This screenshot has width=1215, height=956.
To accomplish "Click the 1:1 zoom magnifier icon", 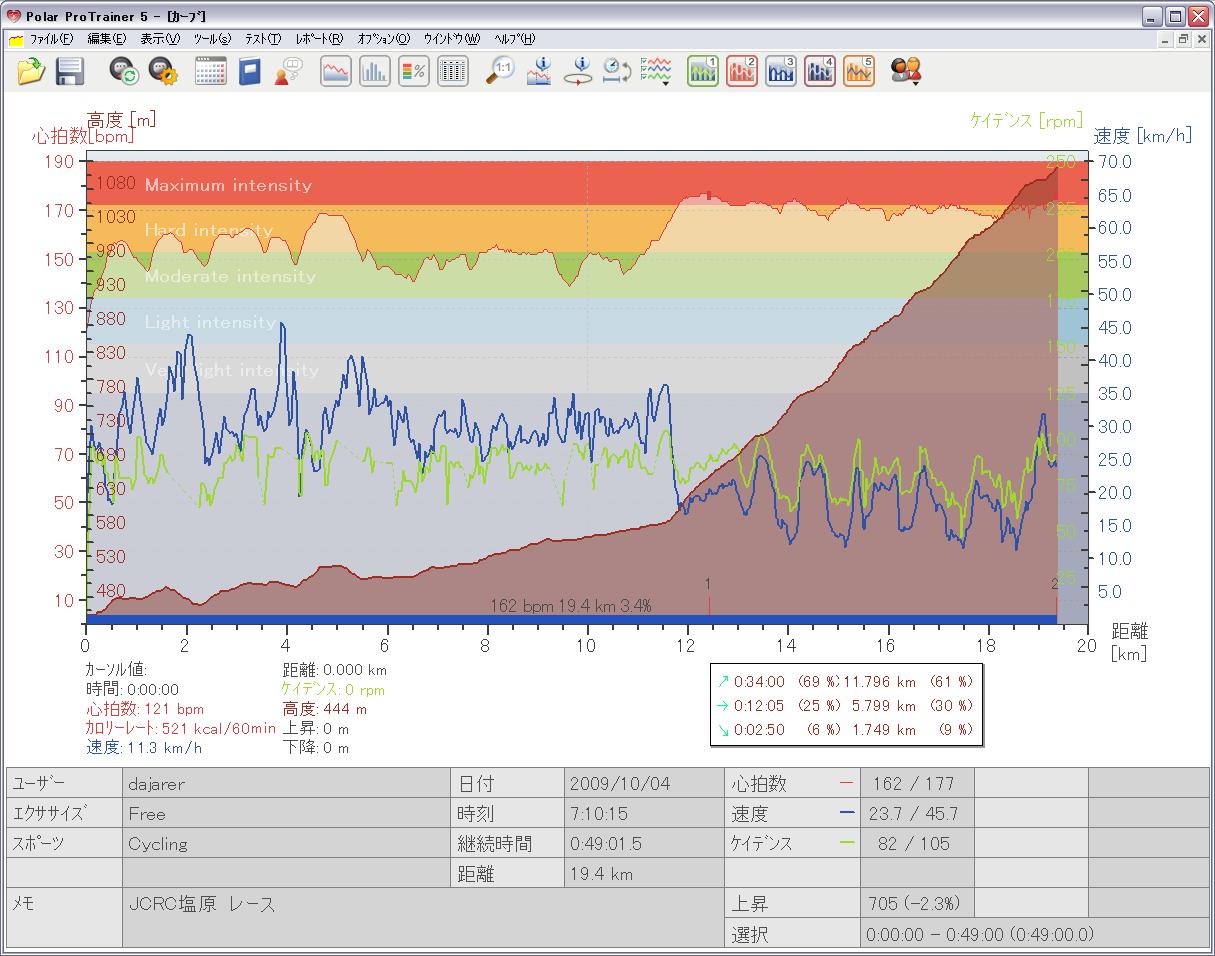I will tap(500, 71).
